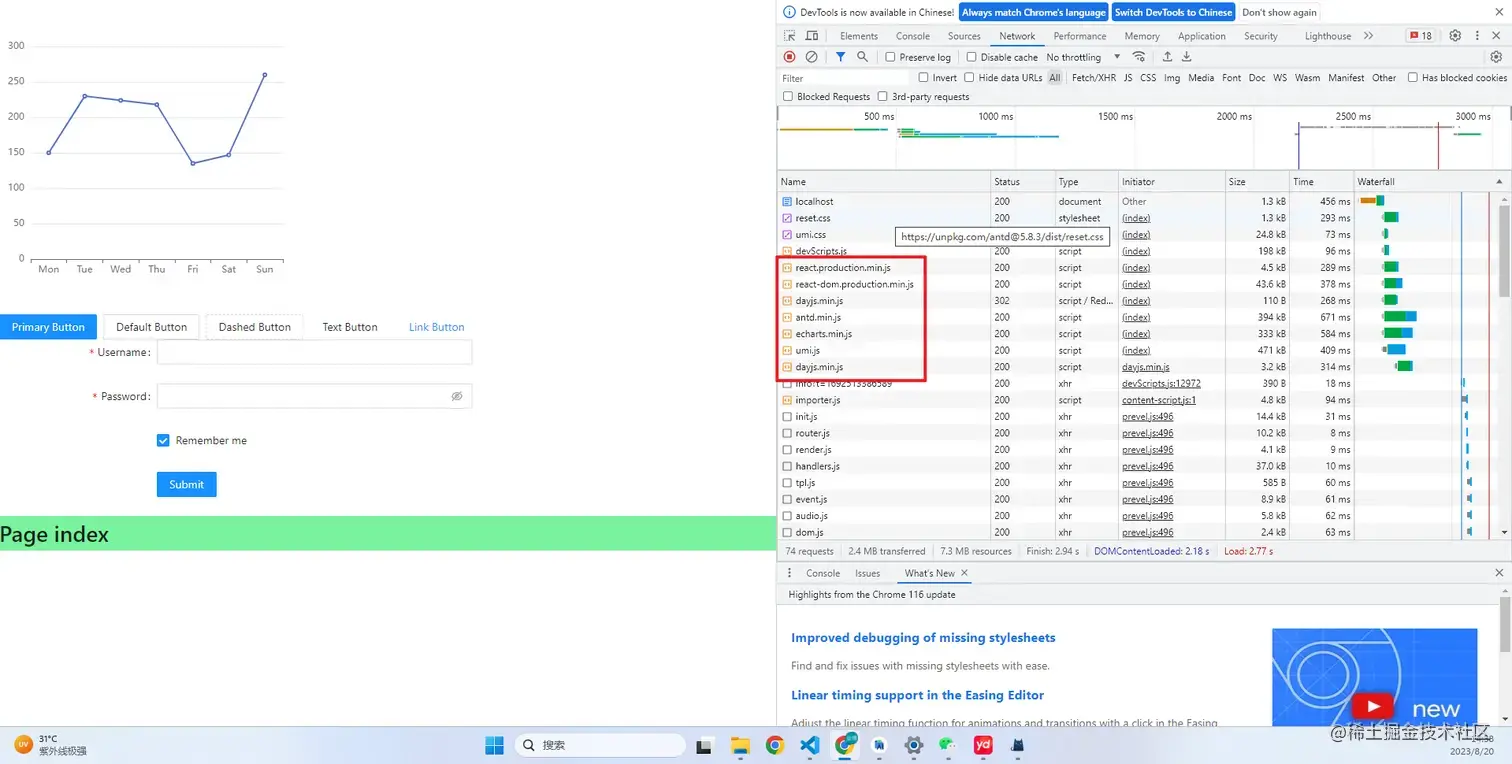
Task: Sort by Waterfall column arrow
Action: tap(1498, 181)
